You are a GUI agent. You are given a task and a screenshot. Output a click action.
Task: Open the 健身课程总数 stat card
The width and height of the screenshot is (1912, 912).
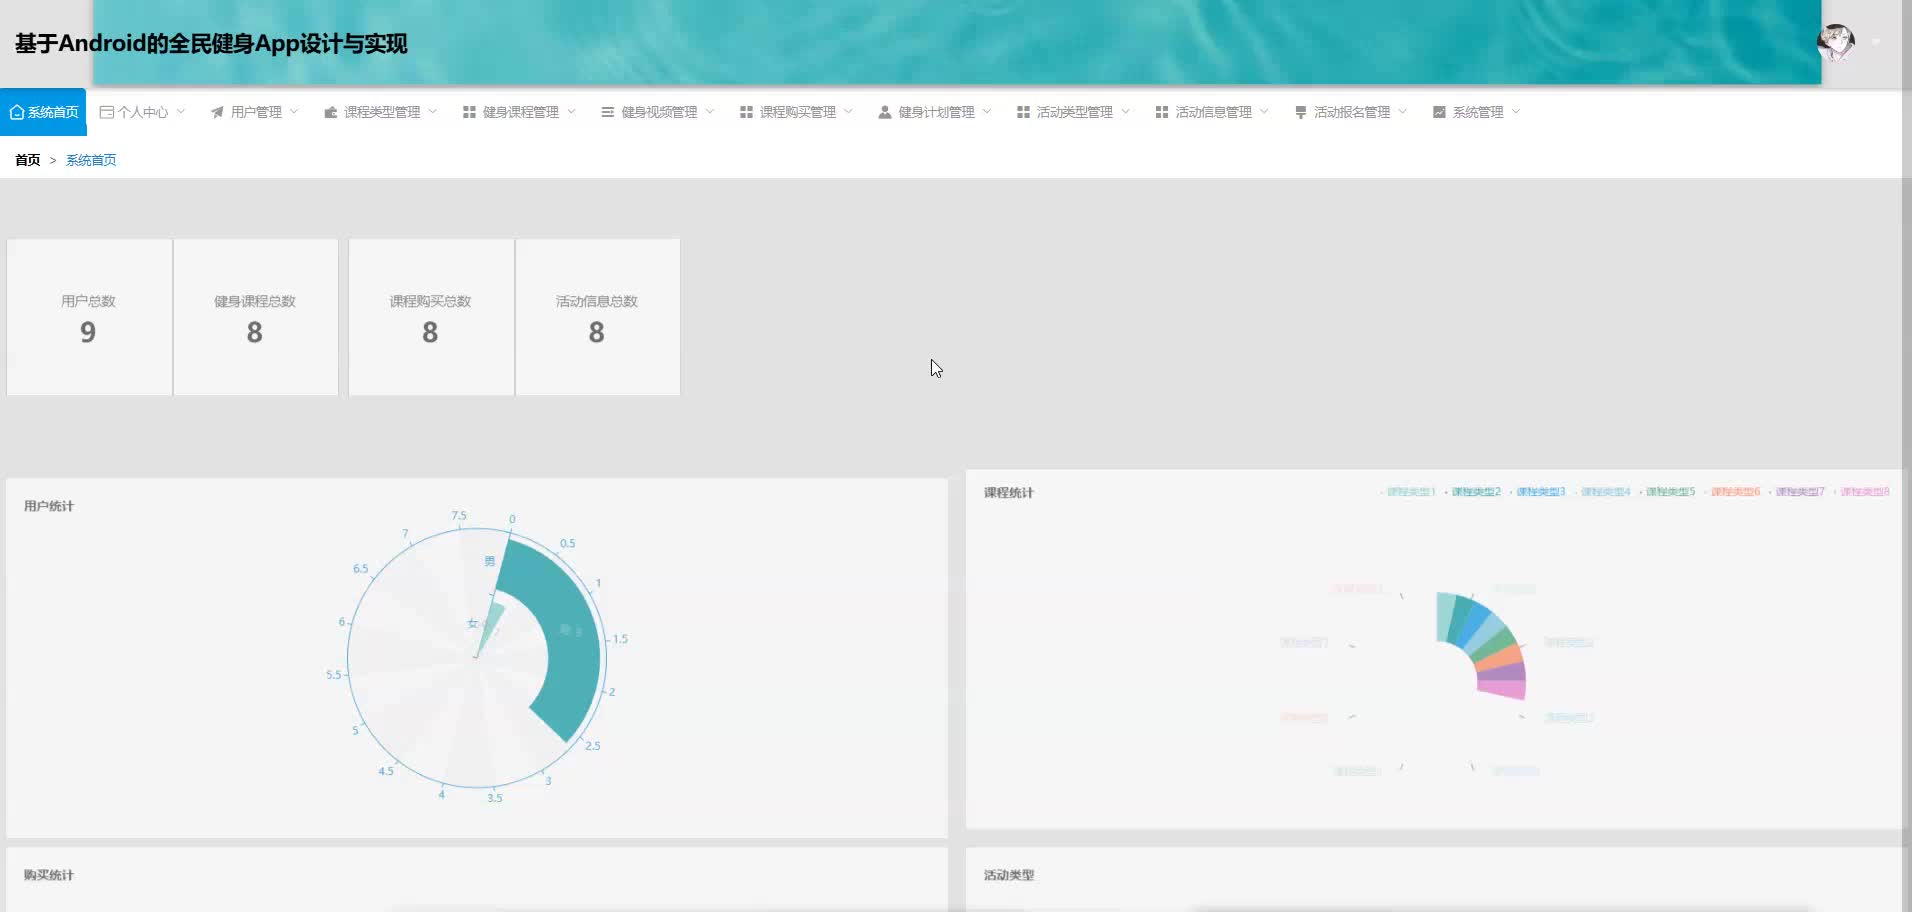[x=256, y=317]
